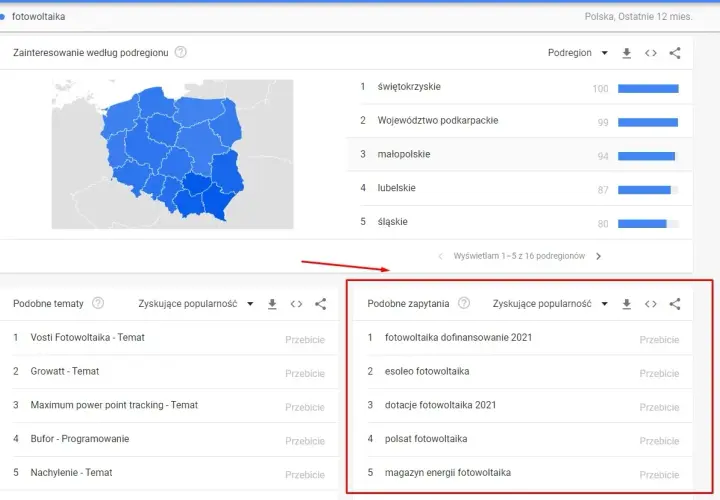Open help for Podobne tematy

[98, 303]
